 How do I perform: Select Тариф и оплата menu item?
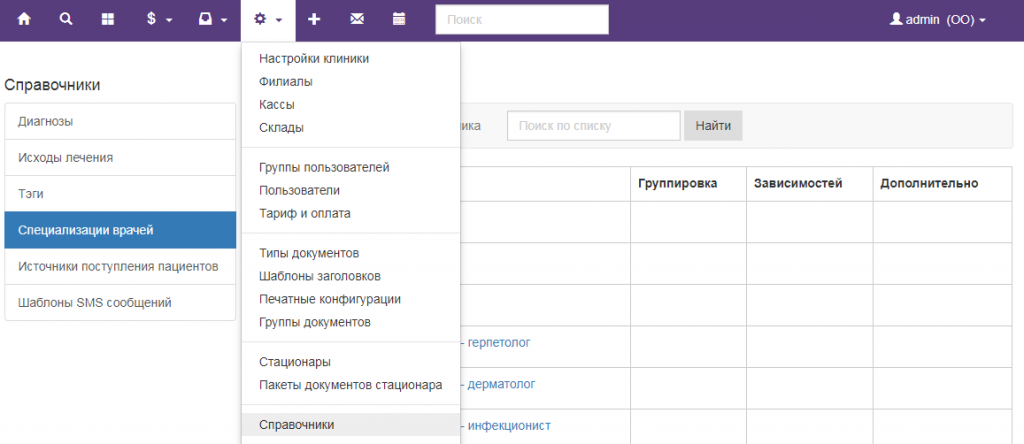tap(351, 214)
